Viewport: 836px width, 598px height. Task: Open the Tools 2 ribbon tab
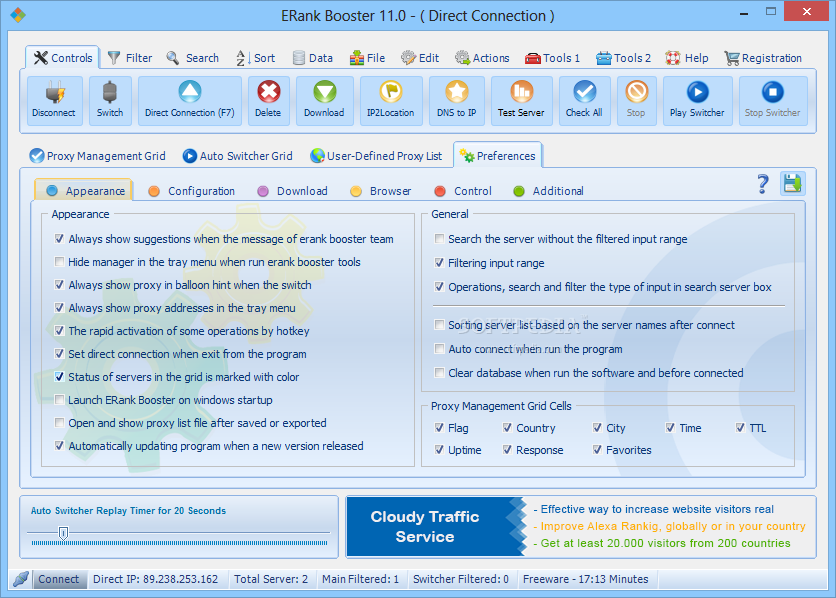[x=623, y=58]
